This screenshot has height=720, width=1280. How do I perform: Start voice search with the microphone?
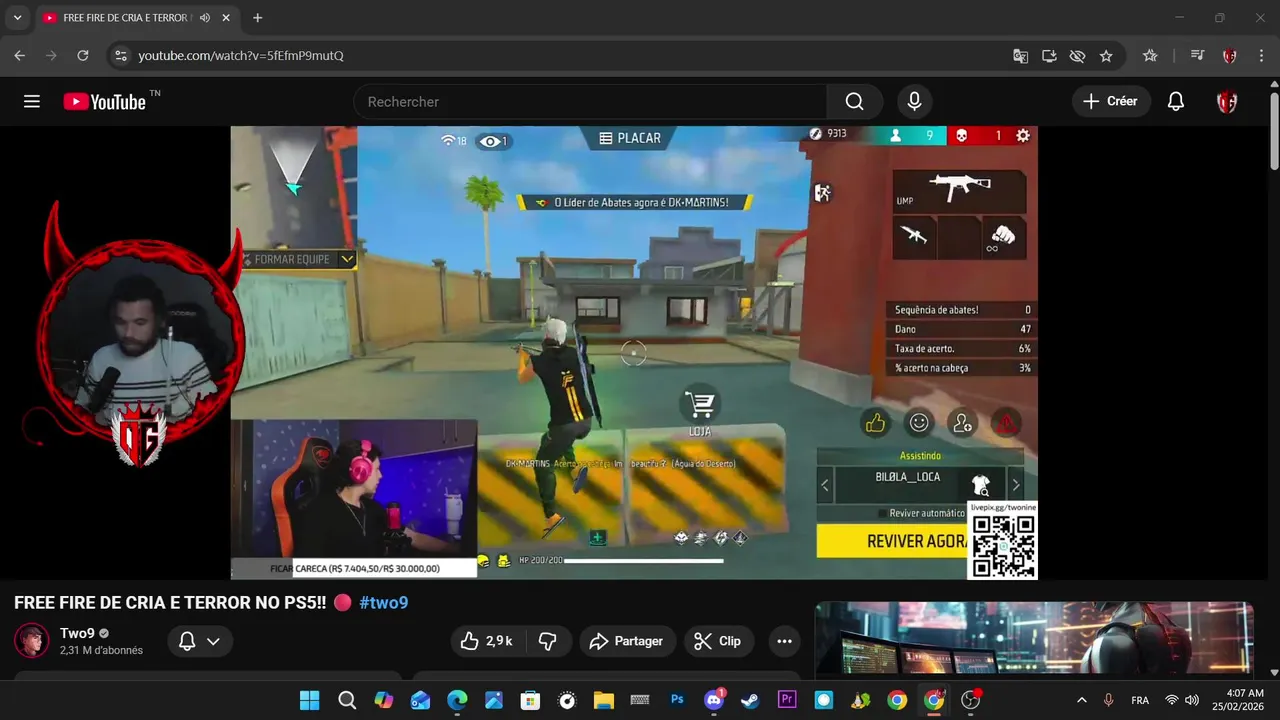point(914,101)
